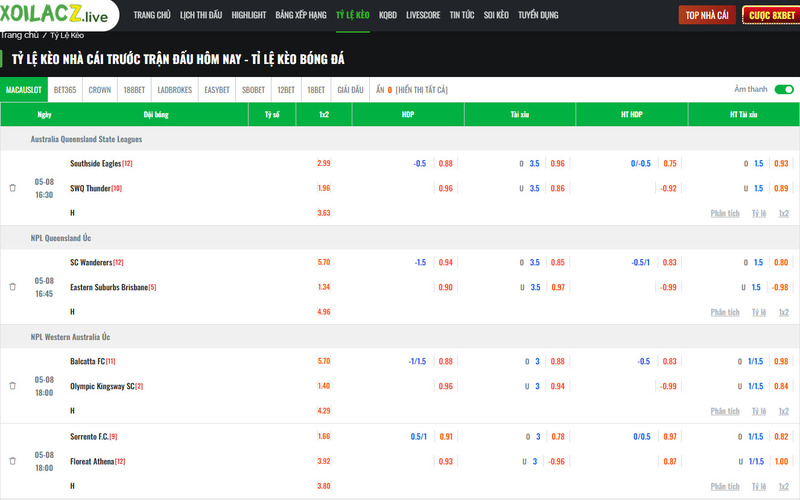Open Phân tích for Balcatta FC match
This screenshot has width=800, height=500.
point(725,411)
